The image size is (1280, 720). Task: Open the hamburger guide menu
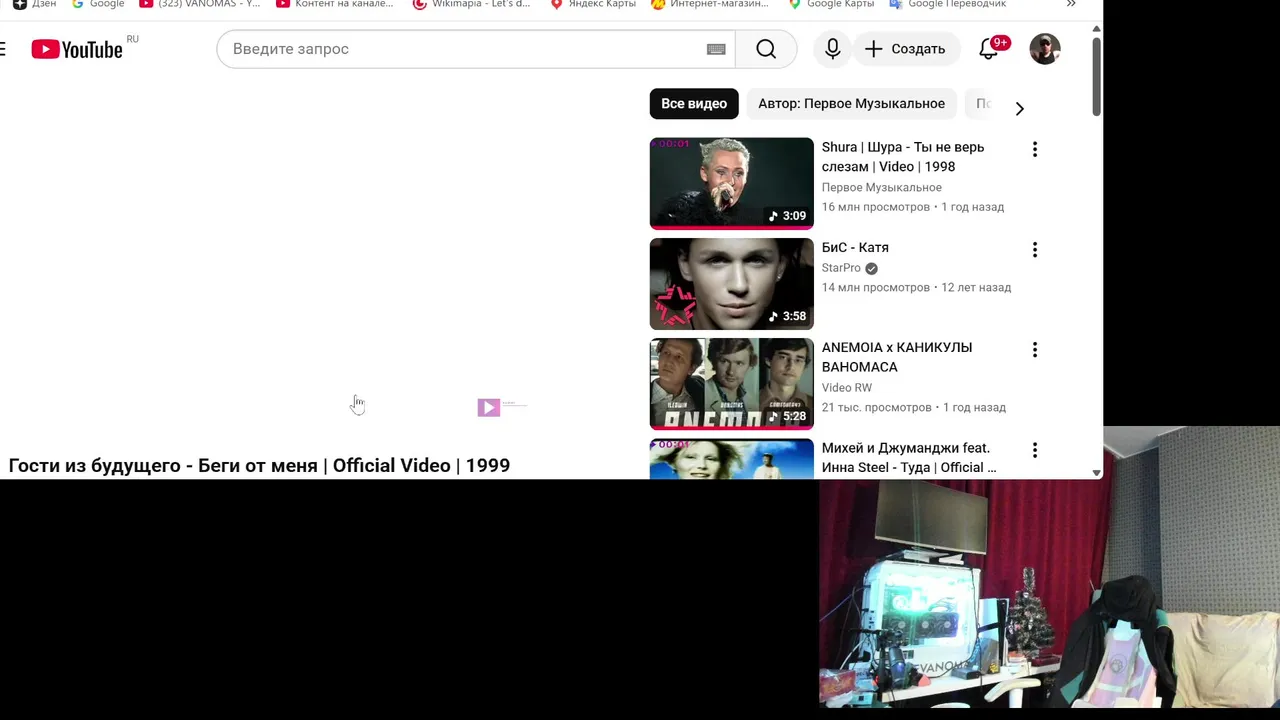tap(3, 49)
